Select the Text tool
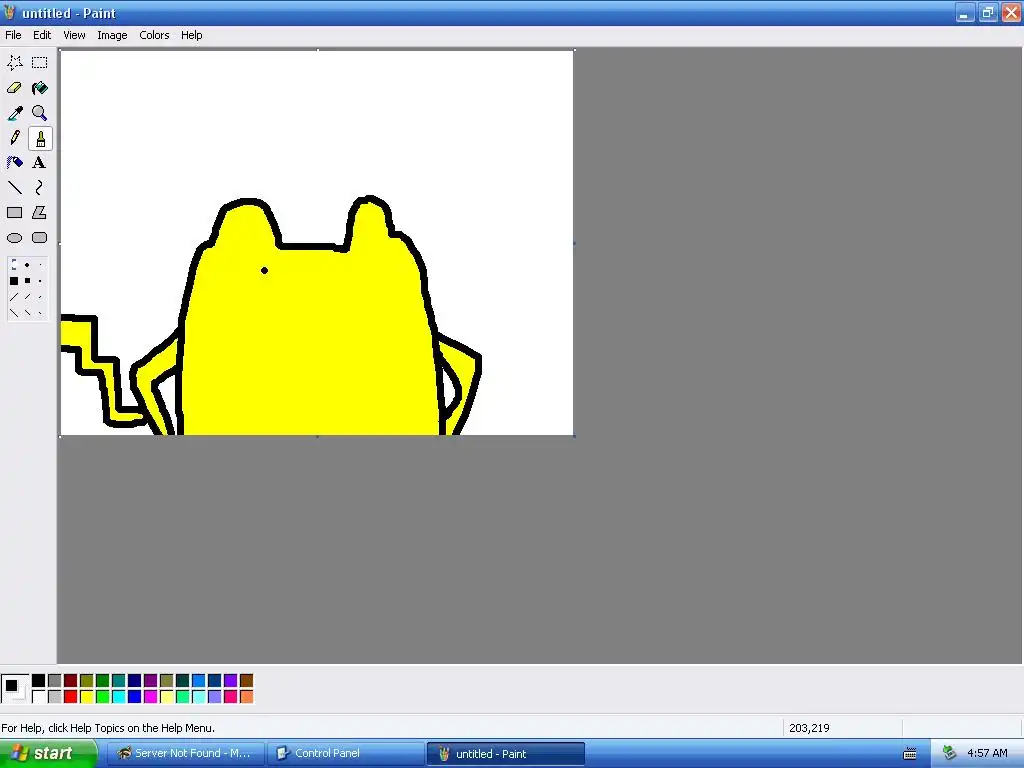1024x768 pixels. (40, 163)
